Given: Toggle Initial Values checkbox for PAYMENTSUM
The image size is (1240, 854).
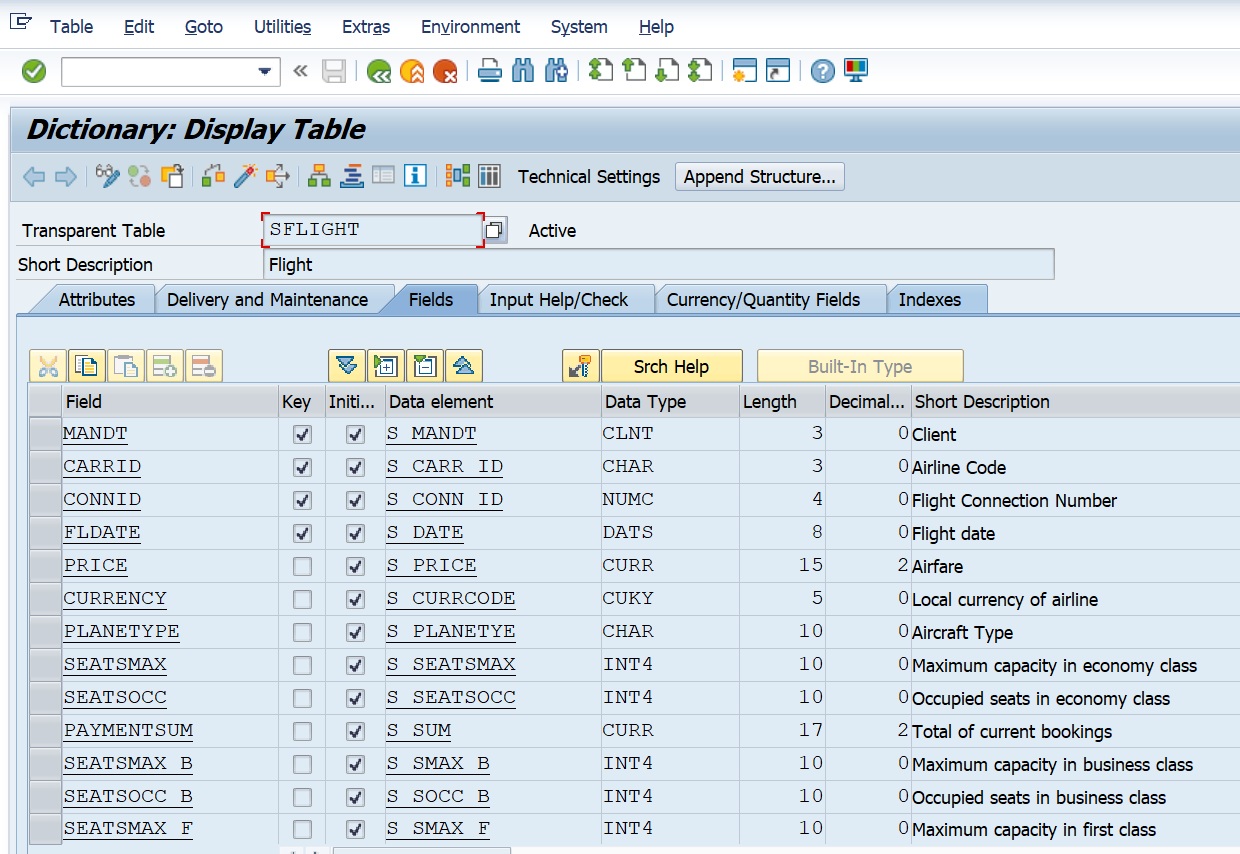Looking at the screenshot, I should [355, 732].
